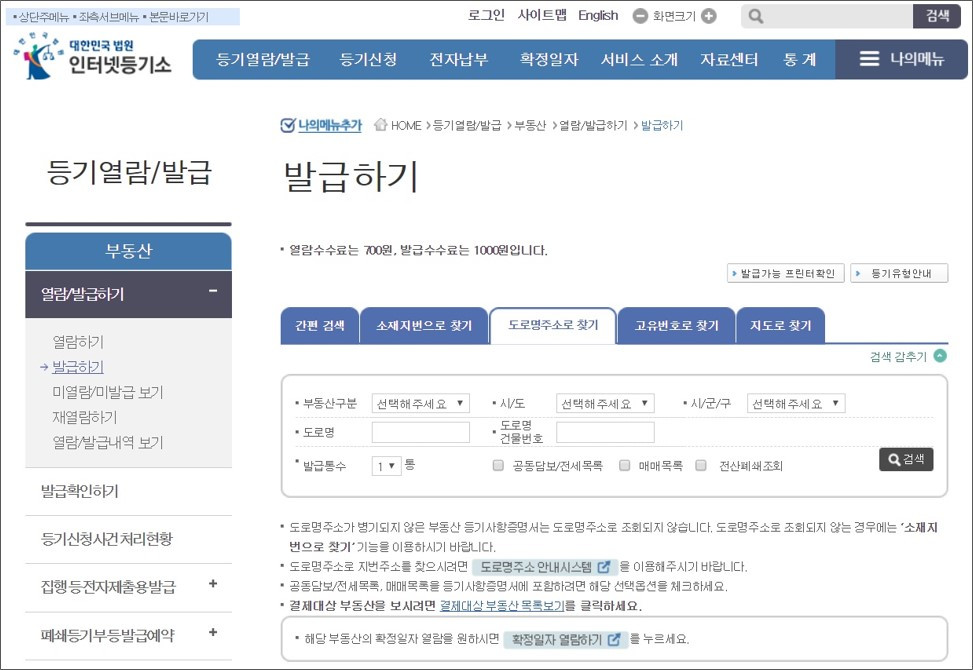Click 결제대상 부동산 목록보기 link
Screen dimensions: 973x670
click(502, 605)
